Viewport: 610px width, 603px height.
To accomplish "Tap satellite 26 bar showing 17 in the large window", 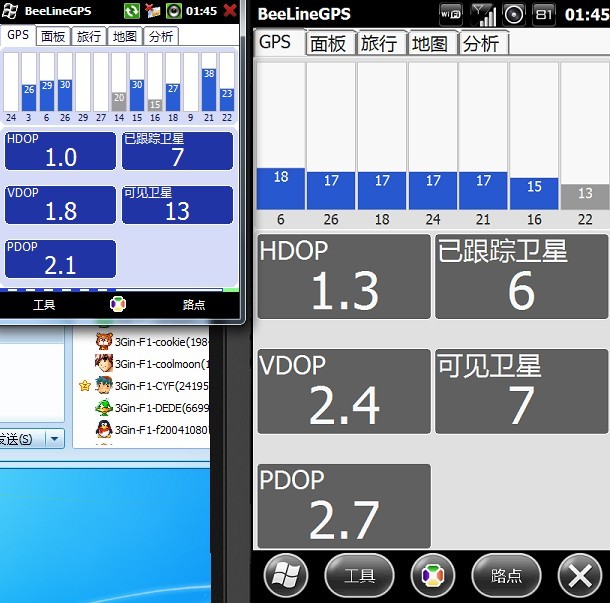I will pos(331,191).
